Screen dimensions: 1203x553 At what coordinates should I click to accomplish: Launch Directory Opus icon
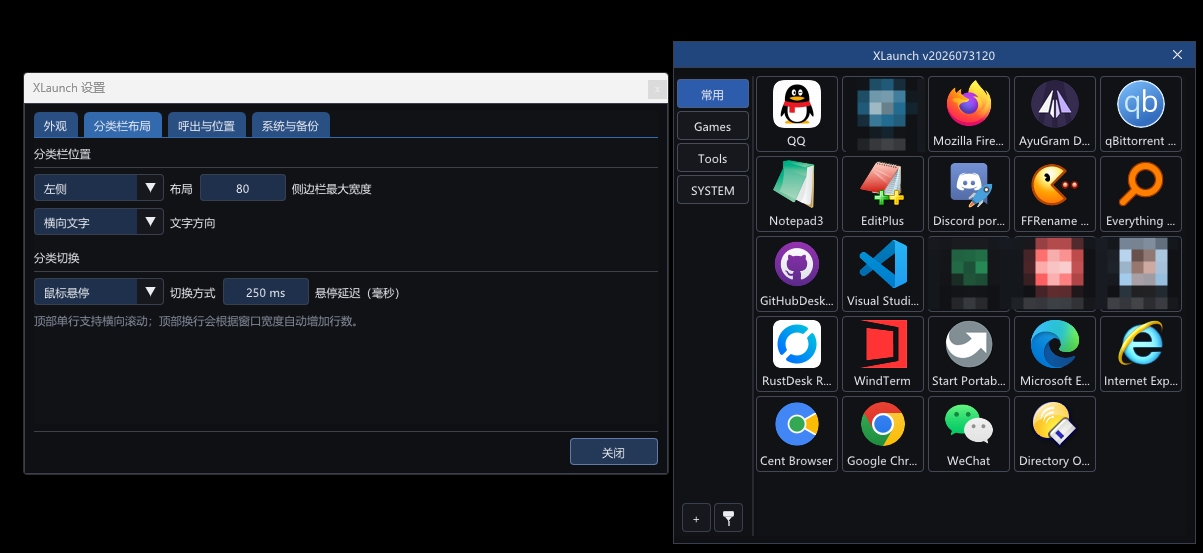tap(1054, 434)
